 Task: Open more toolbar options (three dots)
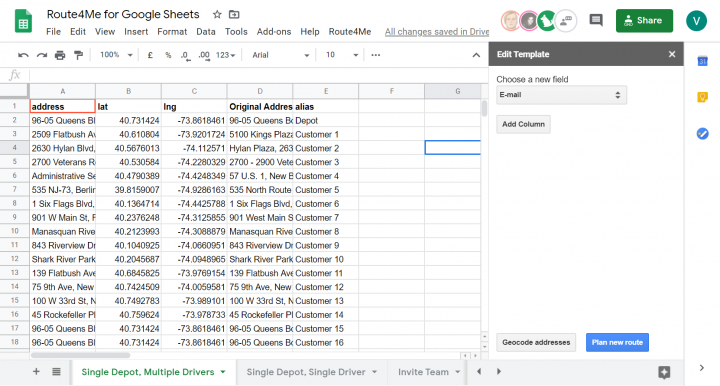pos(376,55)
